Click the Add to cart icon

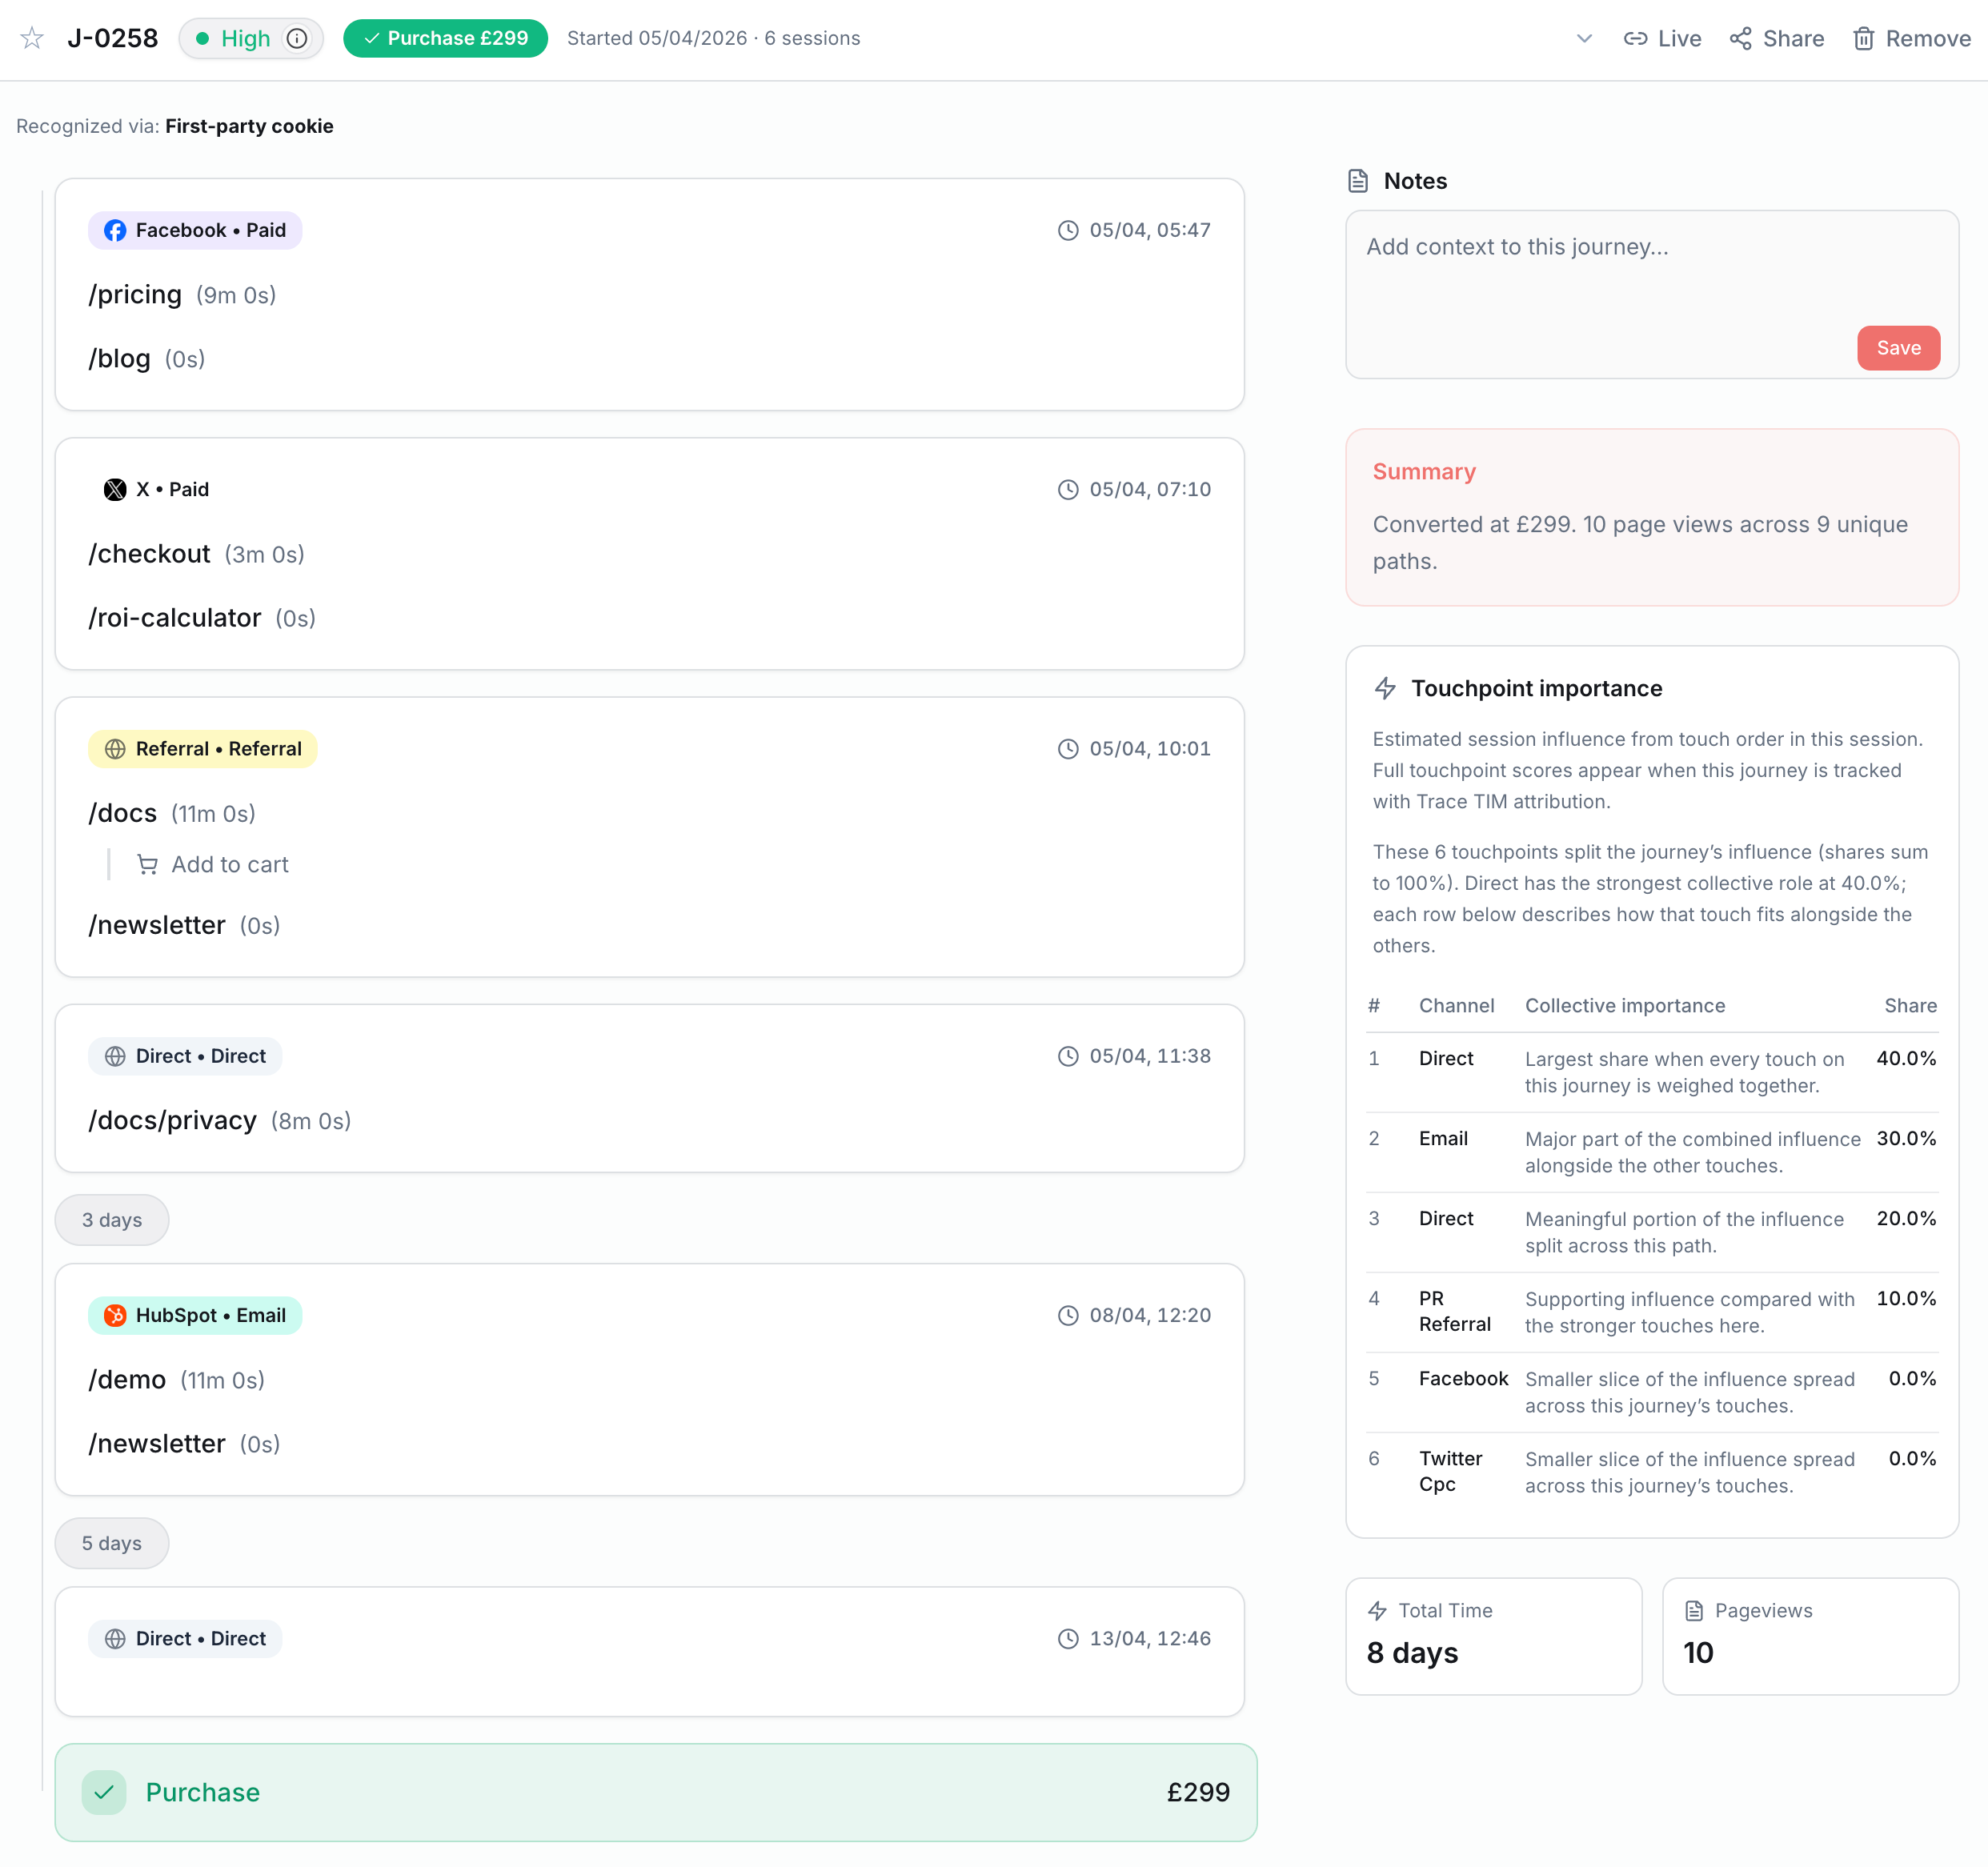click(x=148, y=864)
